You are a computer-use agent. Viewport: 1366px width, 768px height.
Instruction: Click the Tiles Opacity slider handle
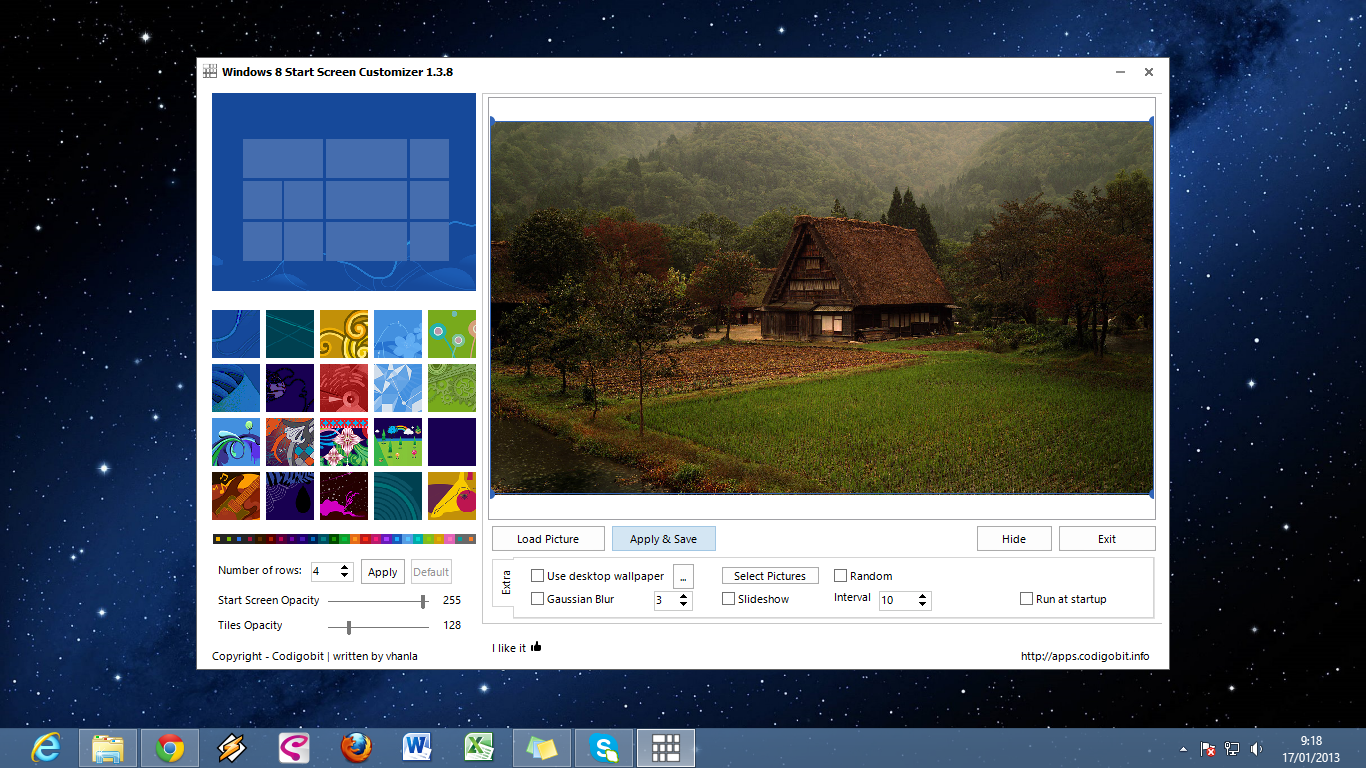(348, 629)
